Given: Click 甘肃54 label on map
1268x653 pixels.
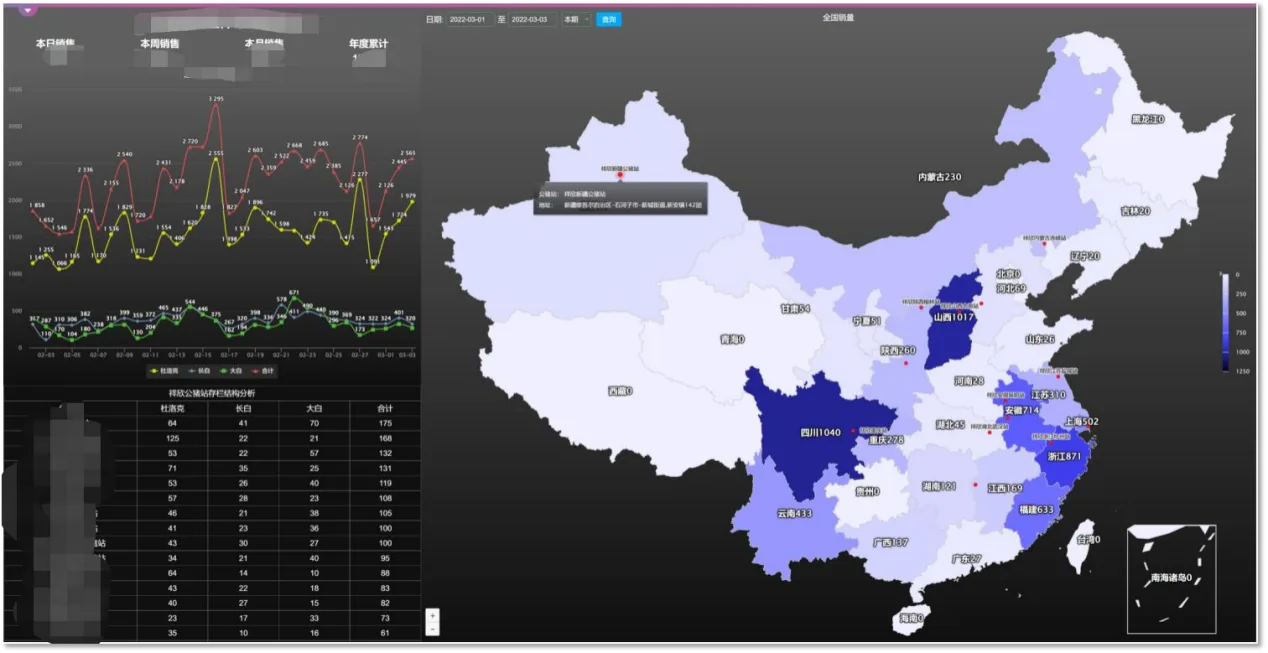Looking at the screenshot, I should (x=795, y=309).
